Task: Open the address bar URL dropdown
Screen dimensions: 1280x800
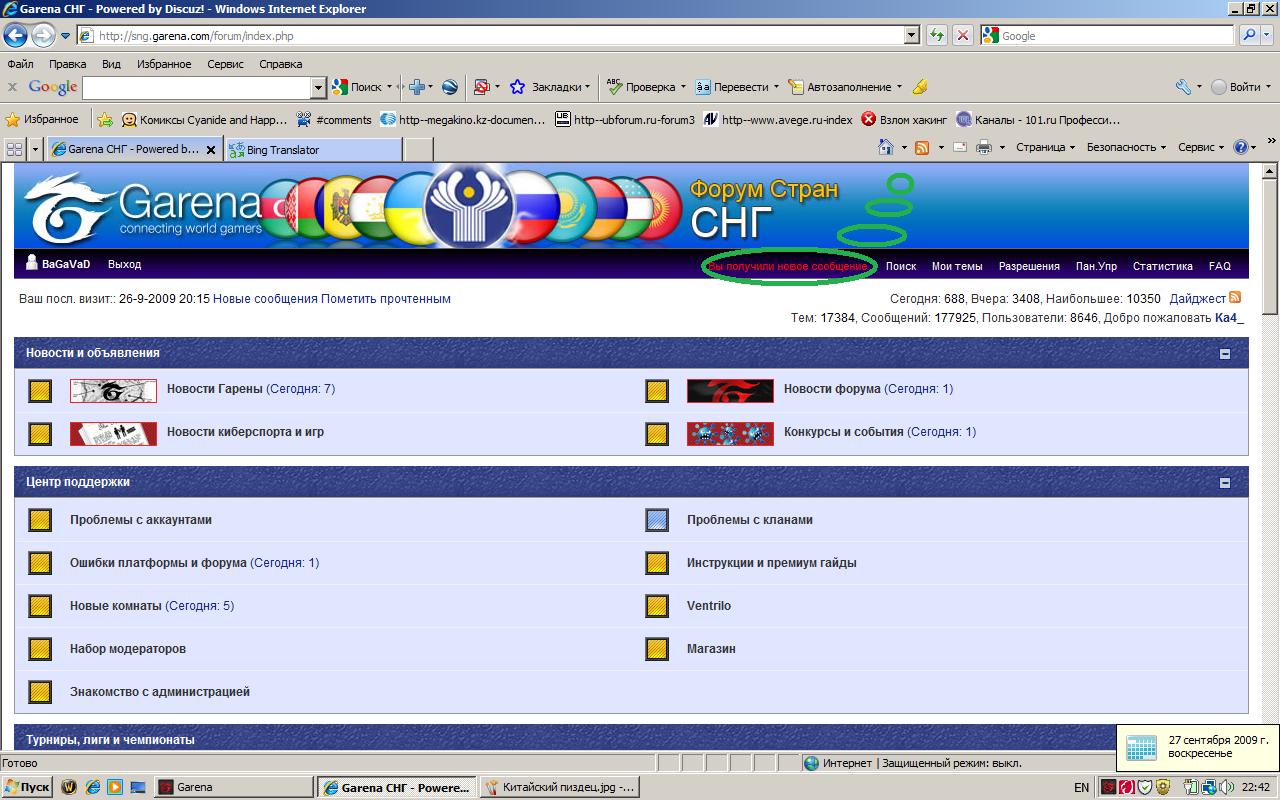Action: [911, 36]
